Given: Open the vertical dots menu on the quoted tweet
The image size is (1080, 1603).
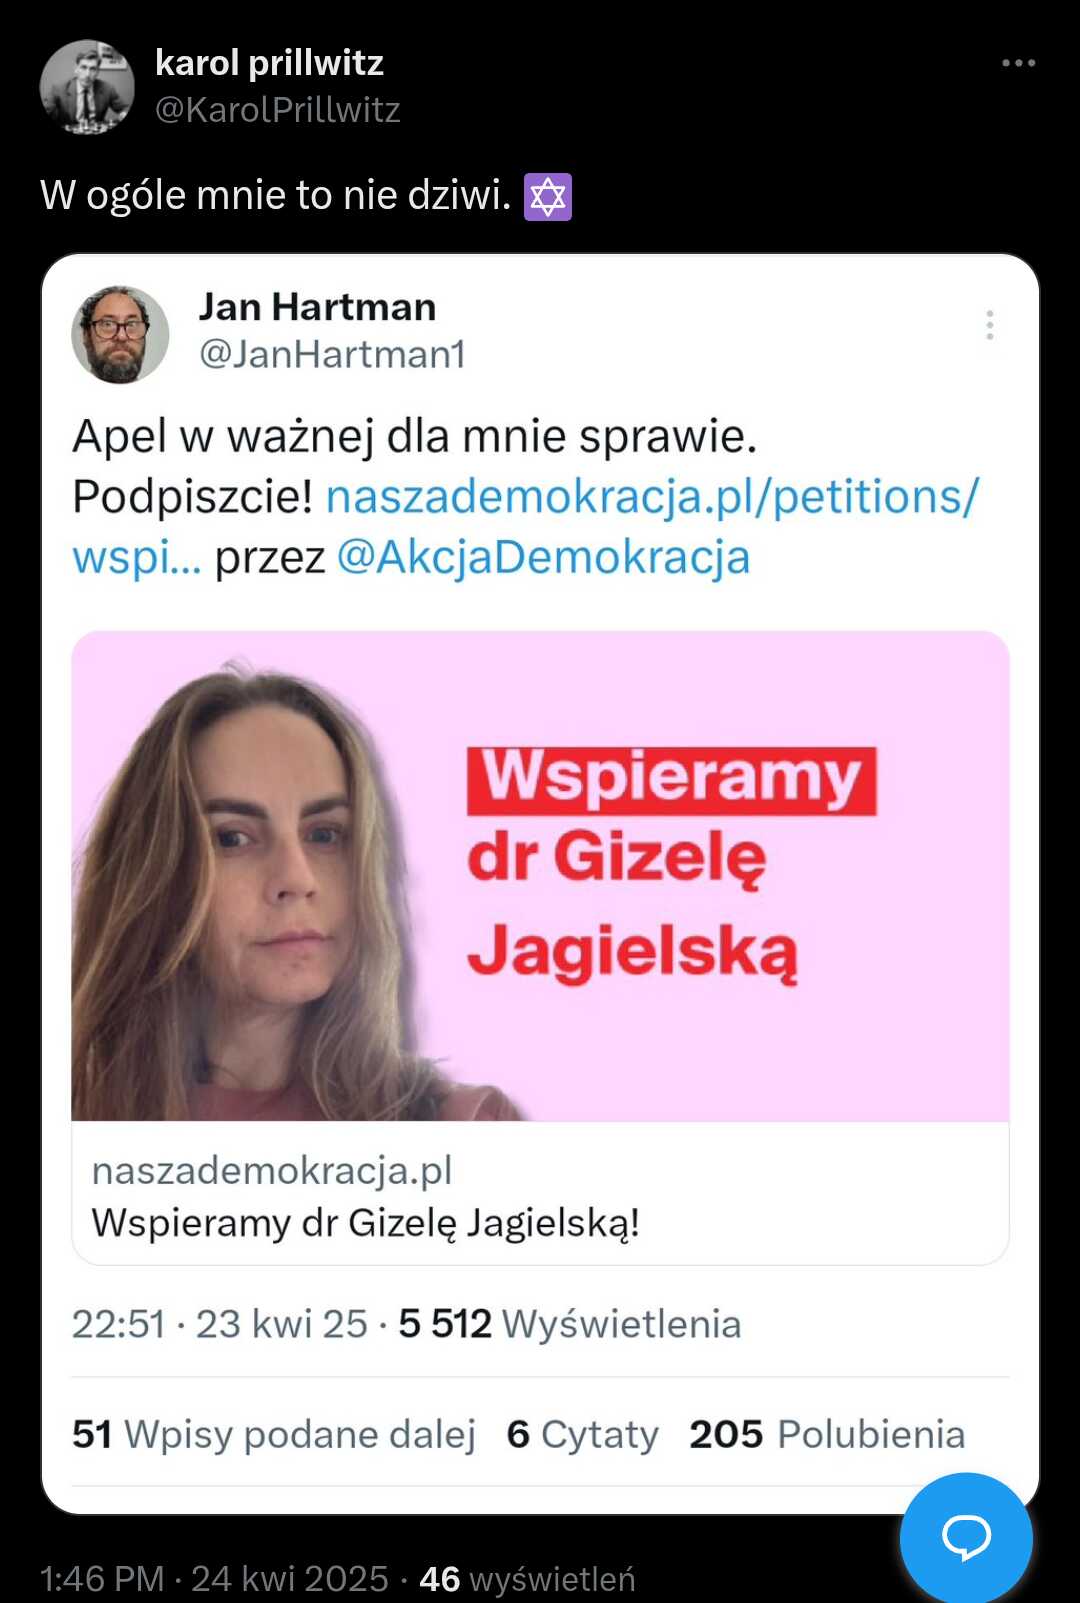Looking at the screenshot, I should (x=989, y=325).
